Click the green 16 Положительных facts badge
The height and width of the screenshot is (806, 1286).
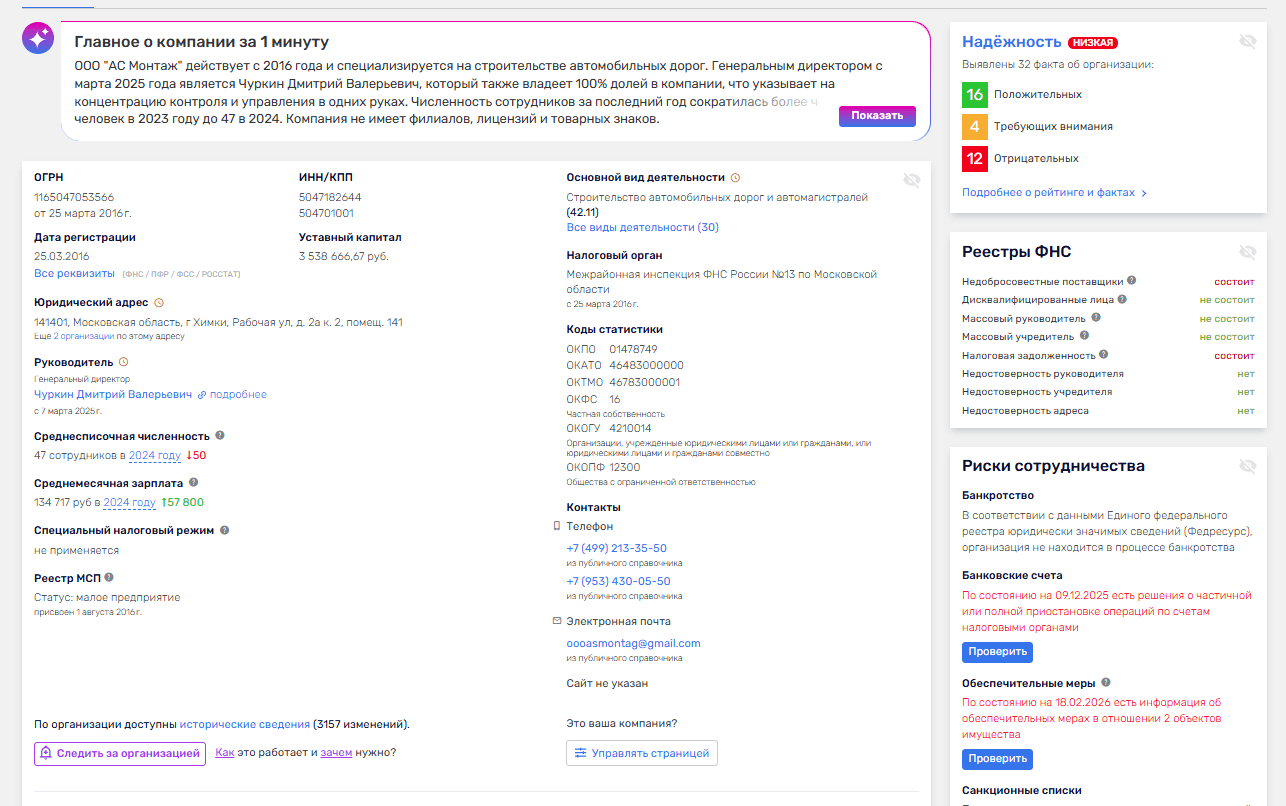975,95
